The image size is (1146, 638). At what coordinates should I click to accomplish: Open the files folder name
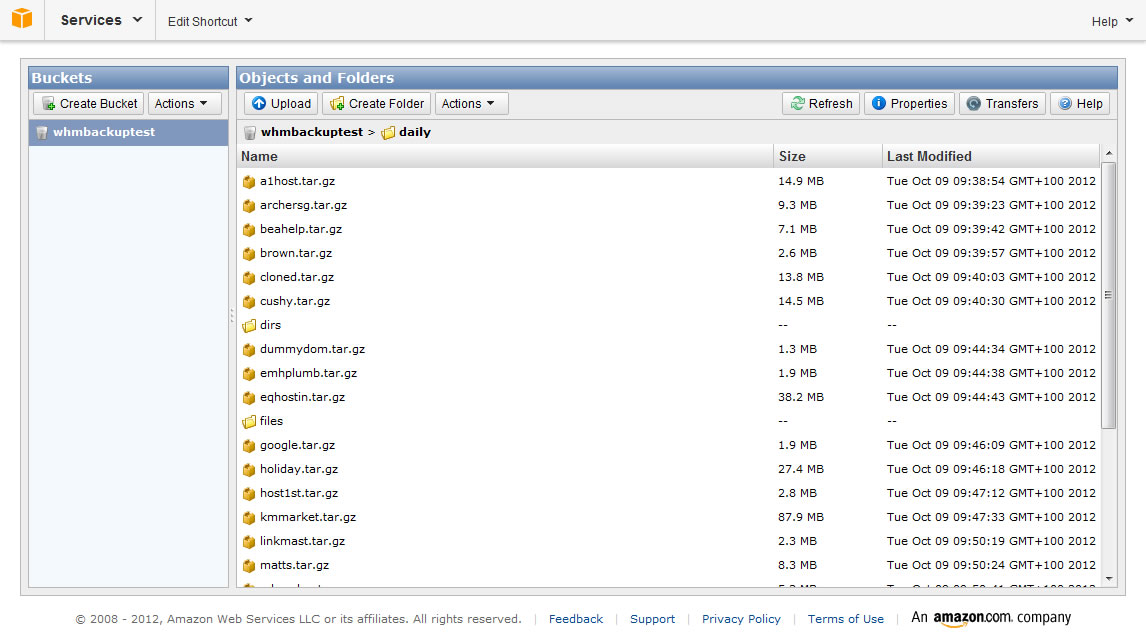point(271,422)
